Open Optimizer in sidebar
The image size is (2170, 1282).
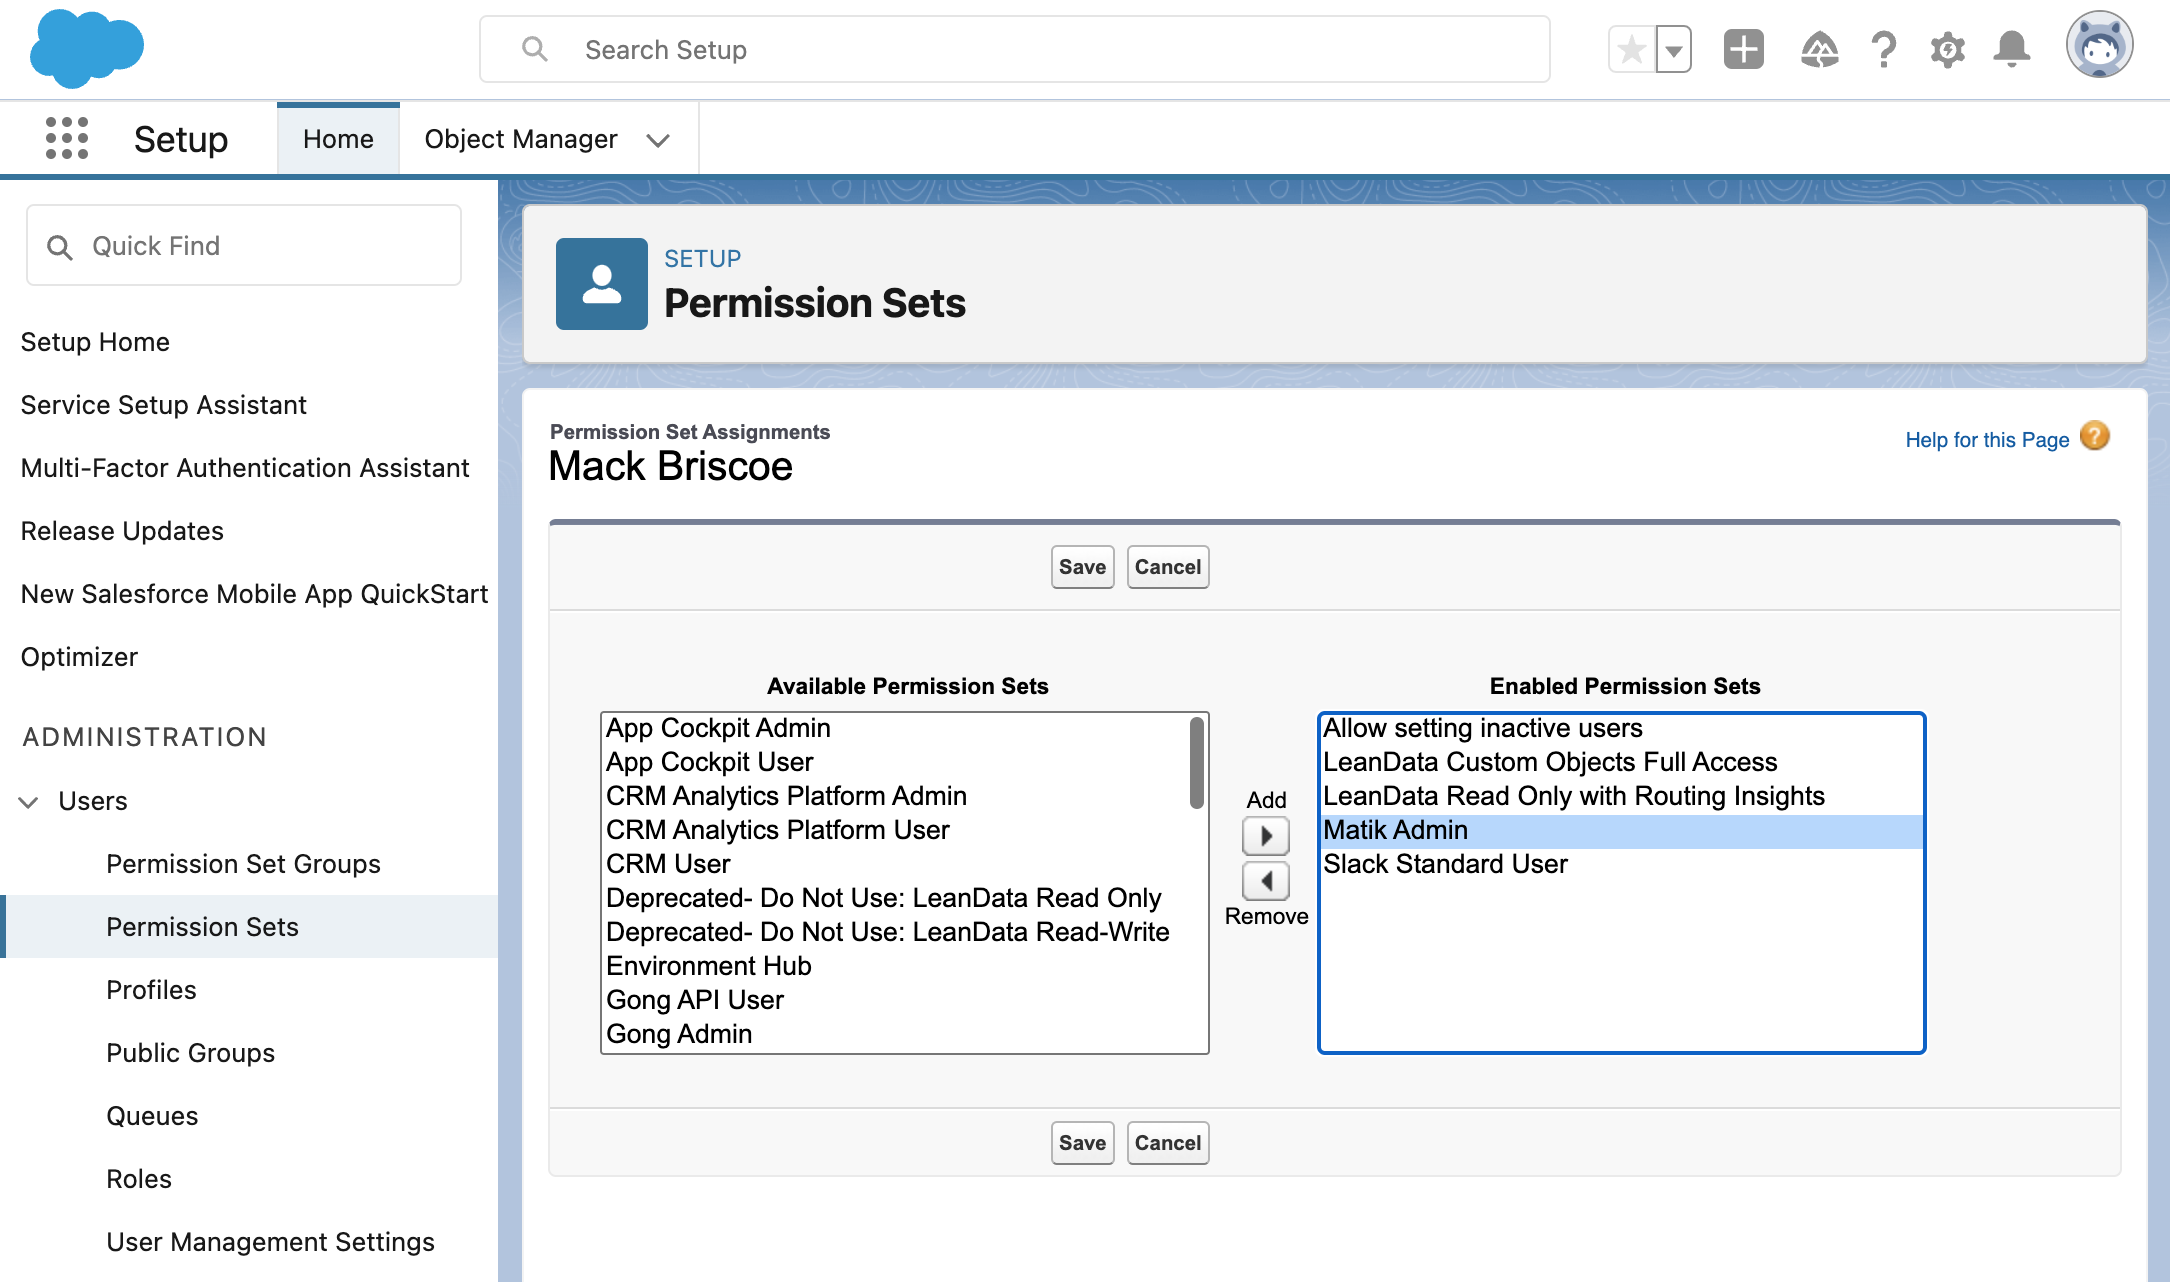(79, 657)
